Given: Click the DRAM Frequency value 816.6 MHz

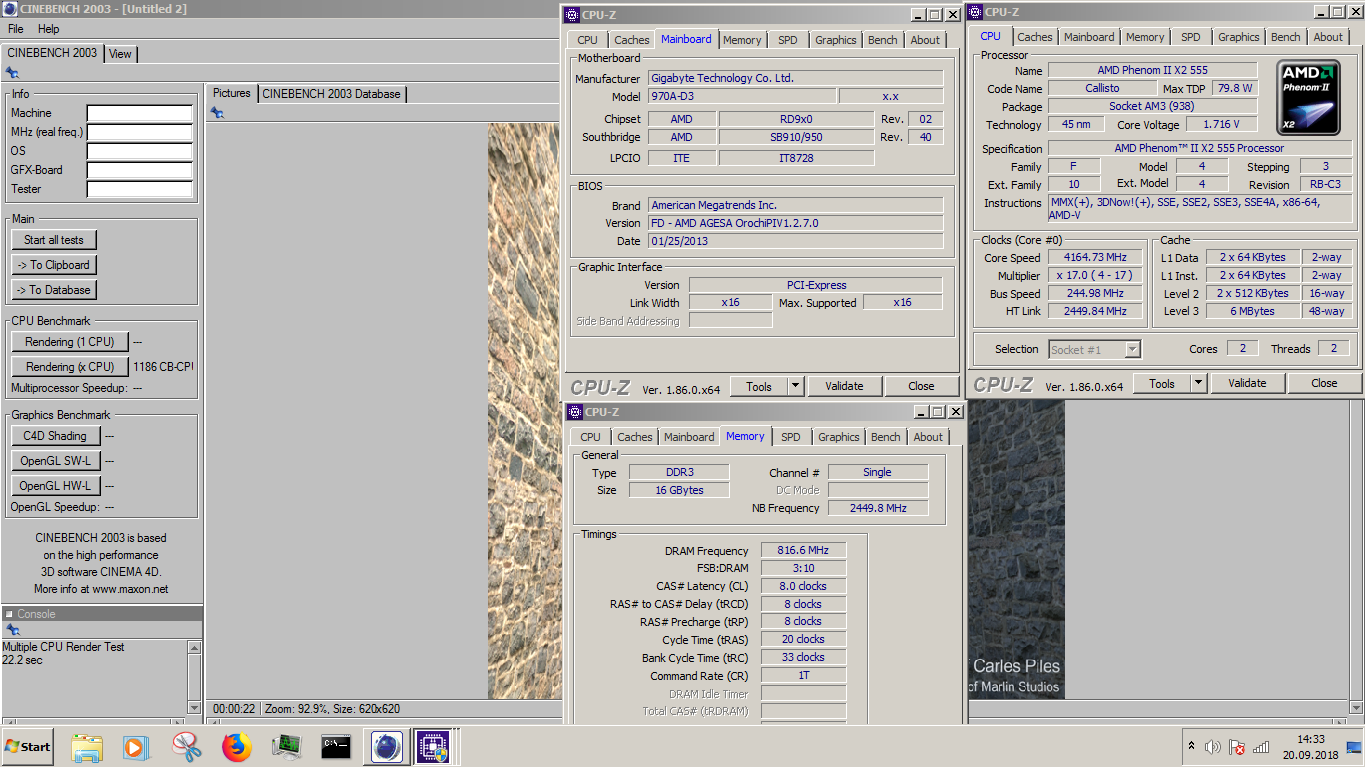Looking at the screenshot, I should point(803,551).
